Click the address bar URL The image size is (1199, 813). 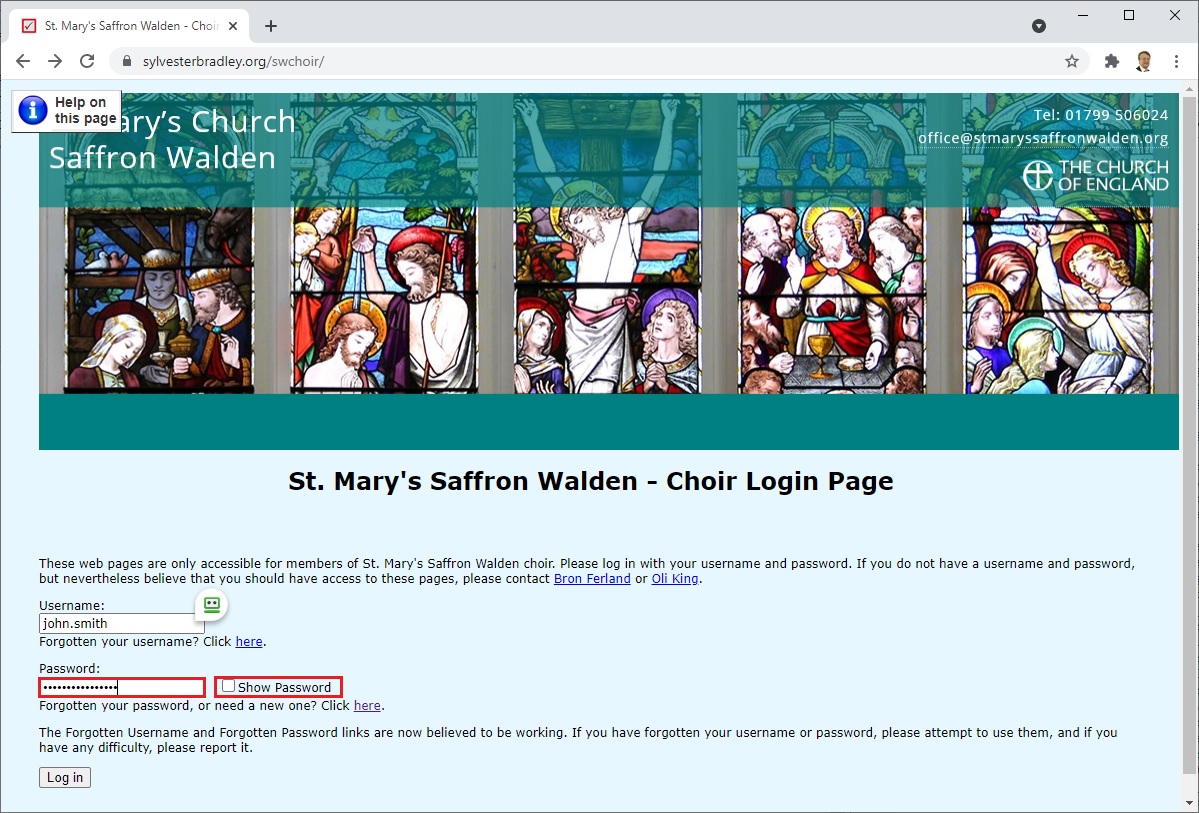(x=233, y=61)
